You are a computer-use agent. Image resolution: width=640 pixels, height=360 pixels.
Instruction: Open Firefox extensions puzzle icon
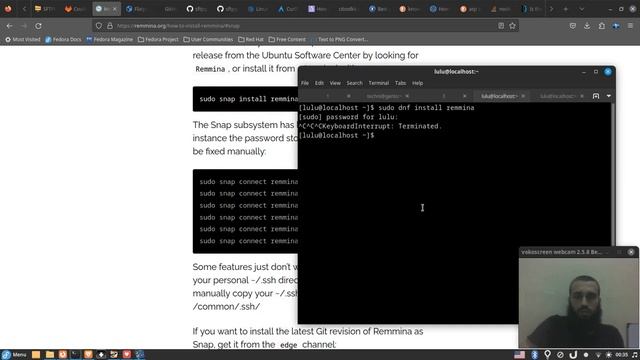602,26
